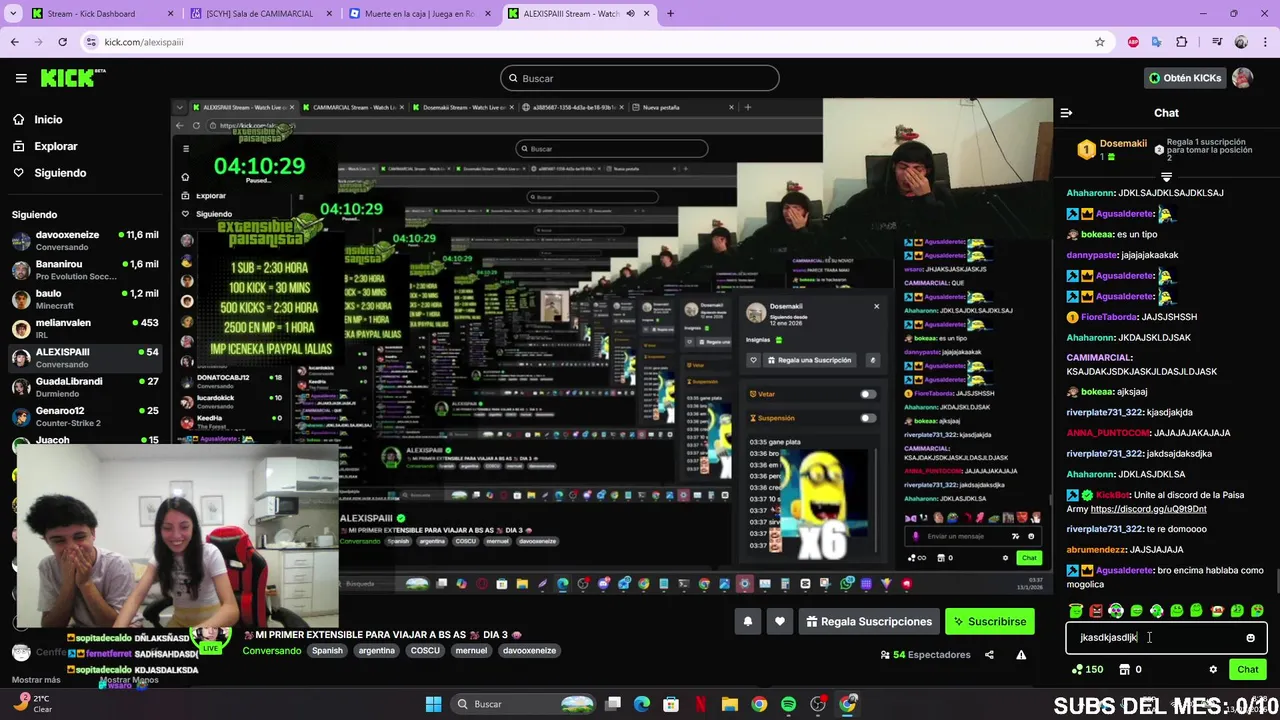Open chat settings gear icon

pos(1213,670)
